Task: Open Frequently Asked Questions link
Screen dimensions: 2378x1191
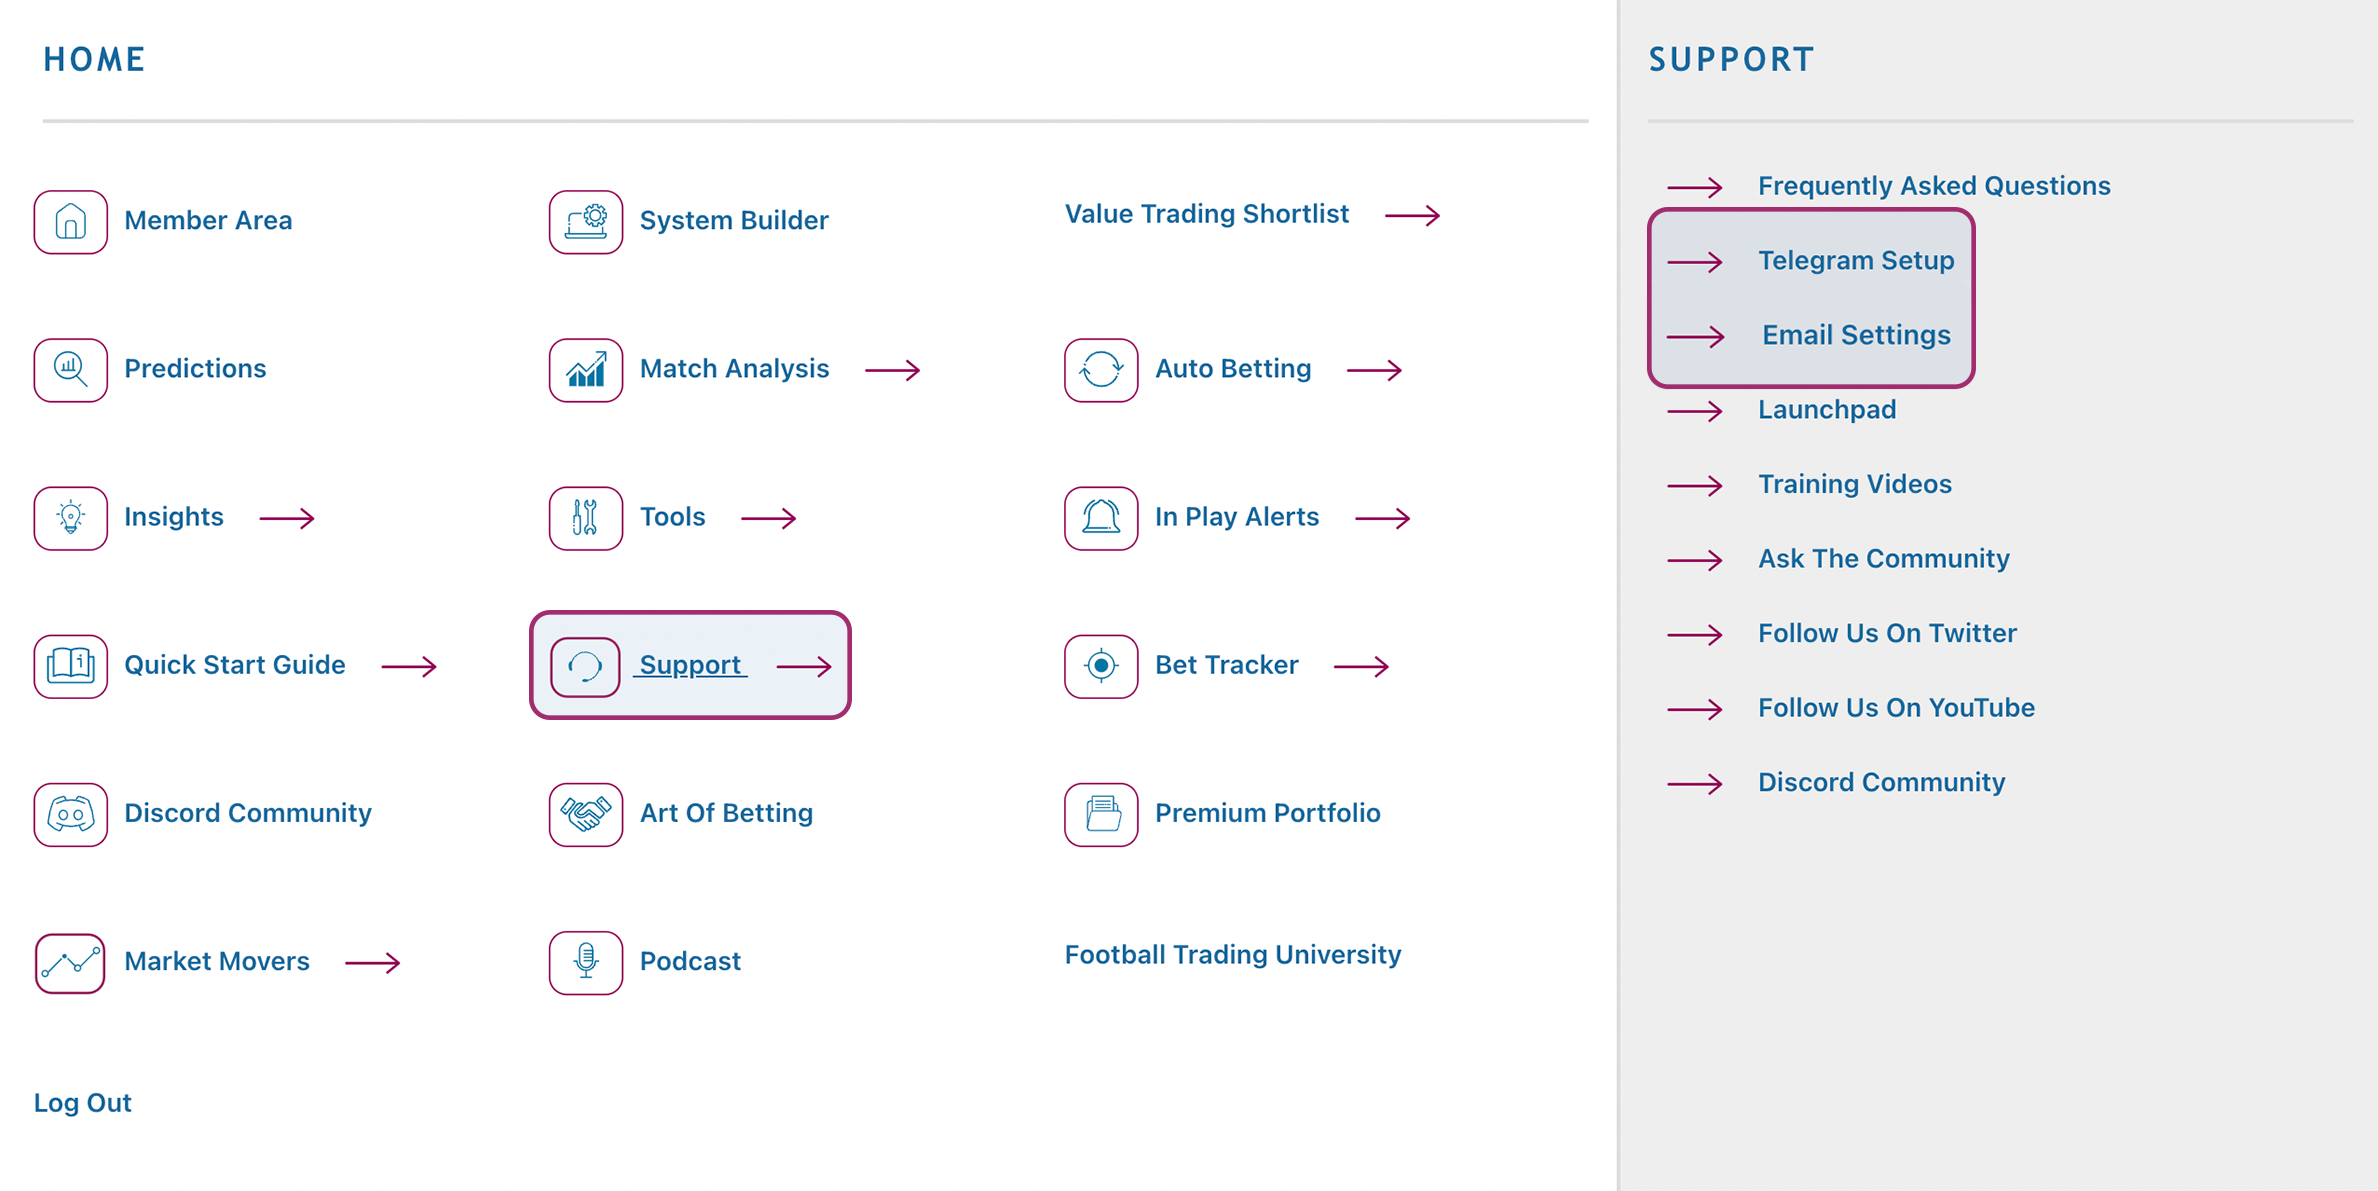Action: pos(1934,186)
